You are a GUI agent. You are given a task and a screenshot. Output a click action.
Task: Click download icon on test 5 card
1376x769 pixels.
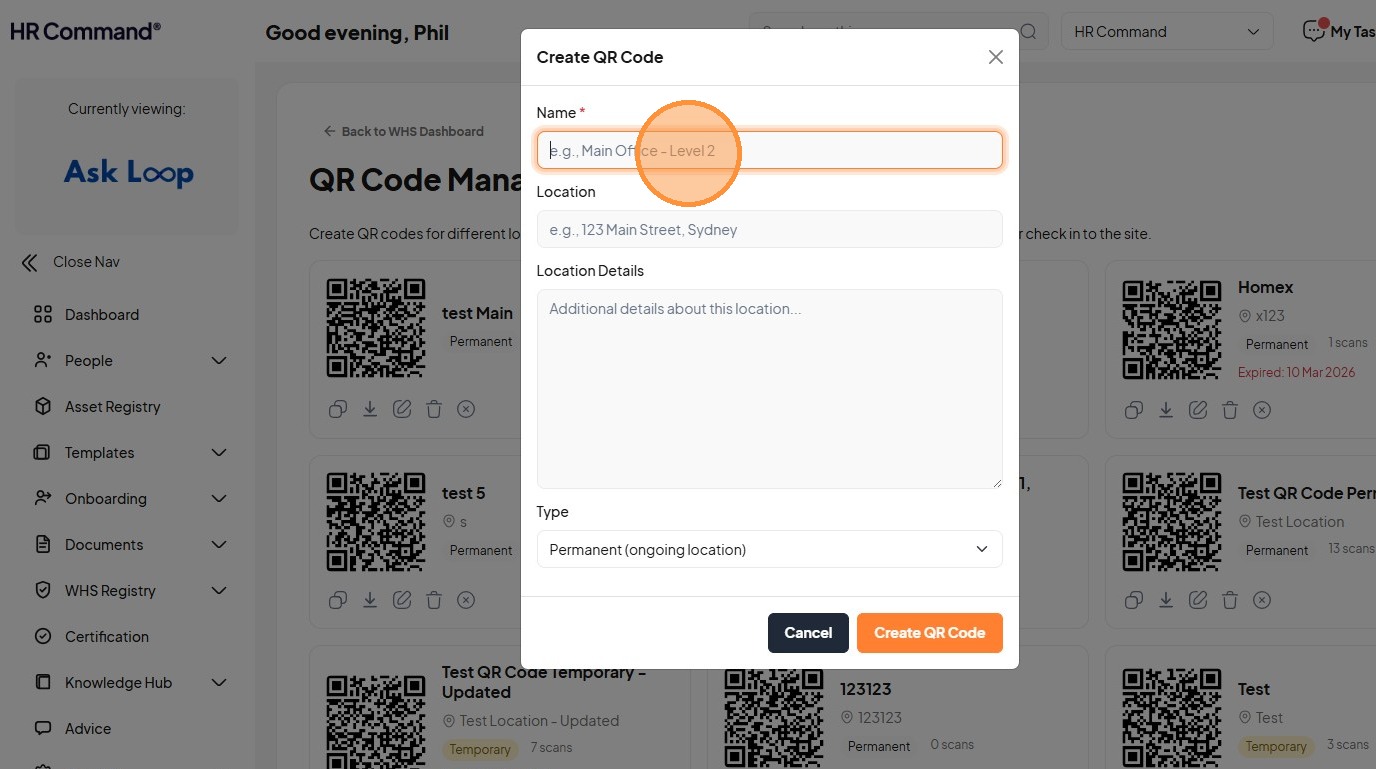click(x=370, y=600)
